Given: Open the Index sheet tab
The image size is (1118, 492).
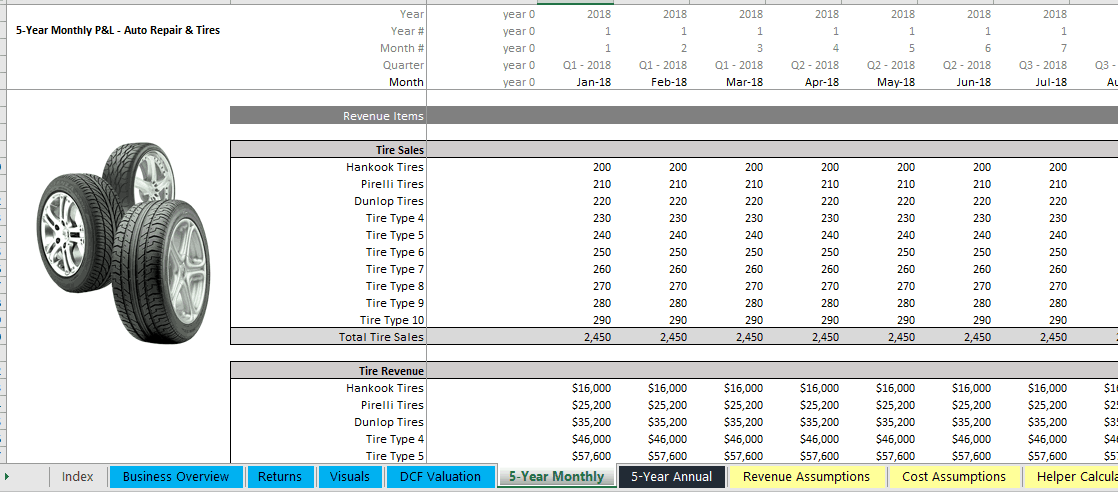Looking at the screenshot, I should coord(78,476).
